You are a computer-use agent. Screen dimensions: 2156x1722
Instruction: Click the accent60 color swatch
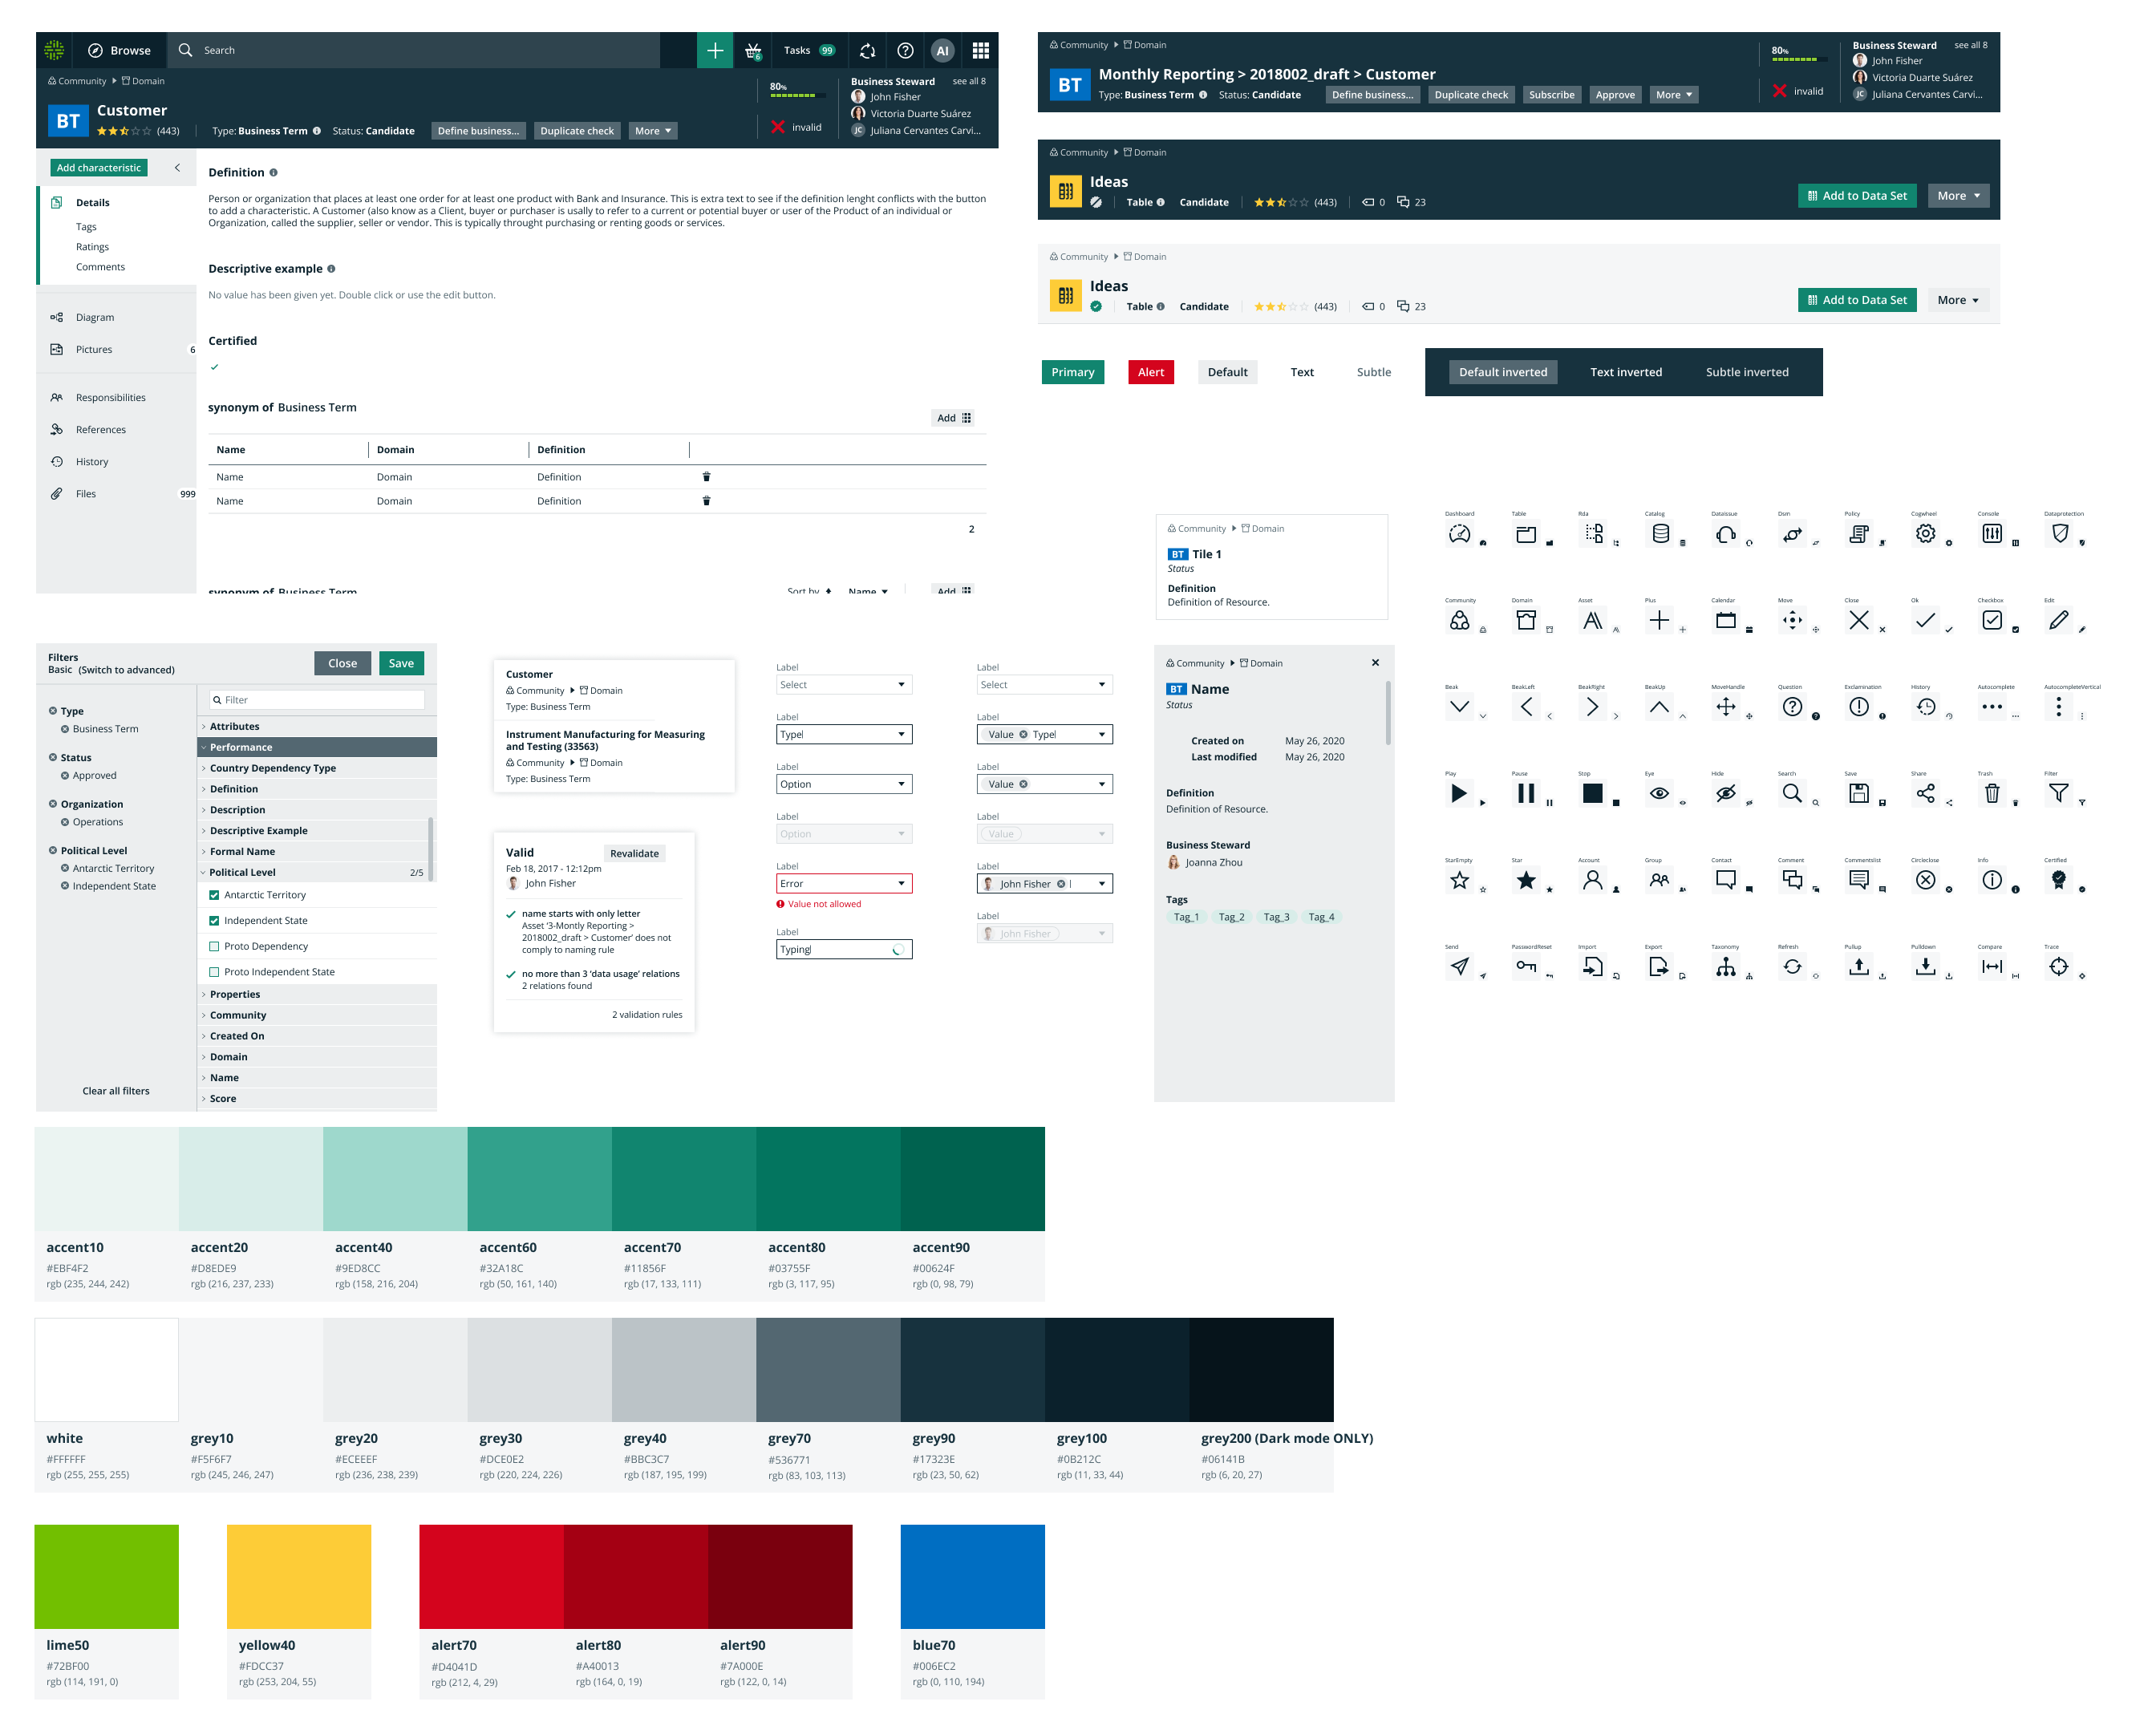pyautogui.click(x=539, y=1178)
